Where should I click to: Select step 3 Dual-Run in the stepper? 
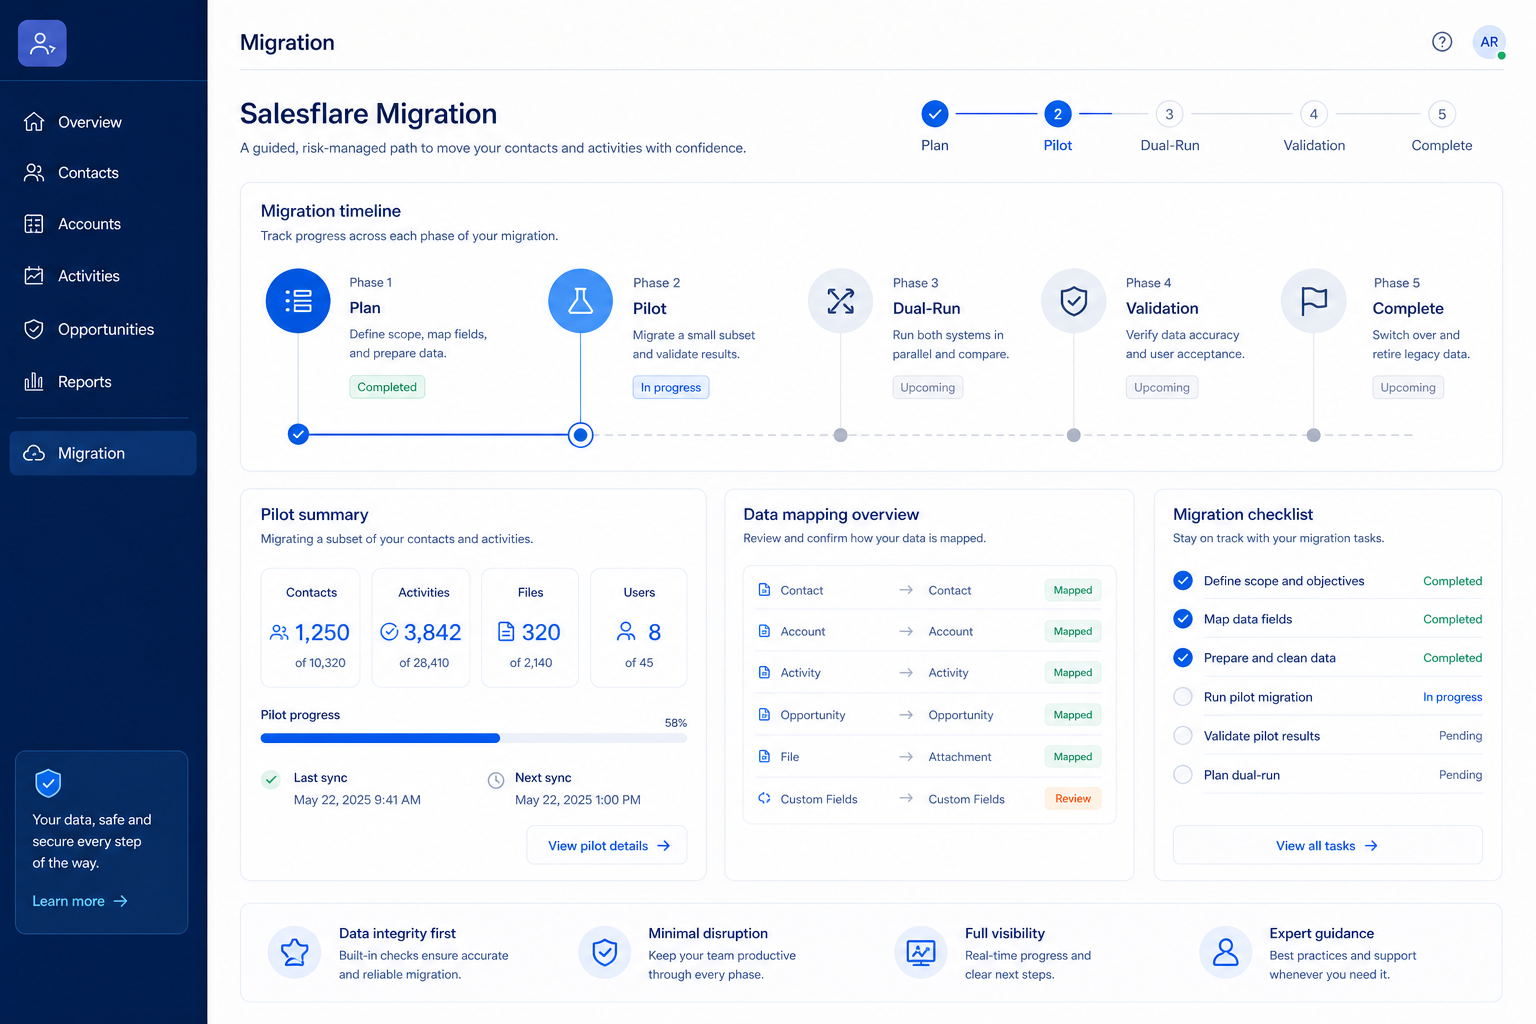[1170, 114]
